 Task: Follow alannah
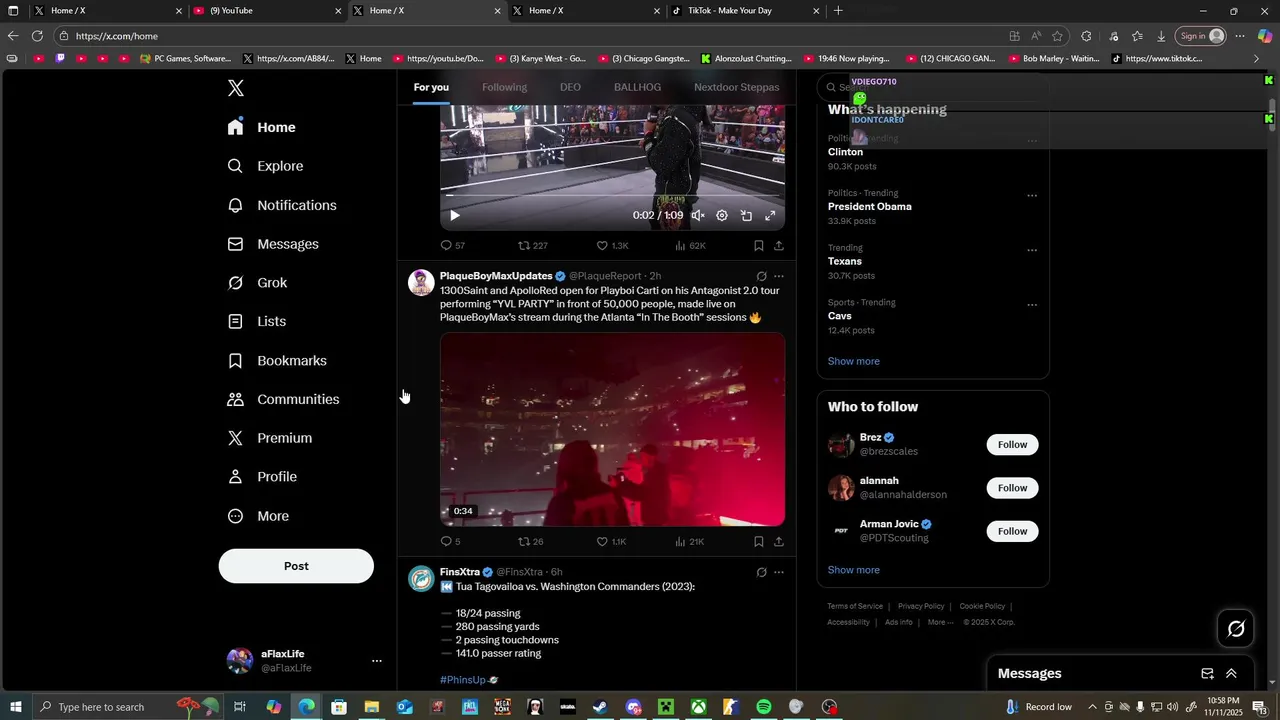click(1012, 488)
